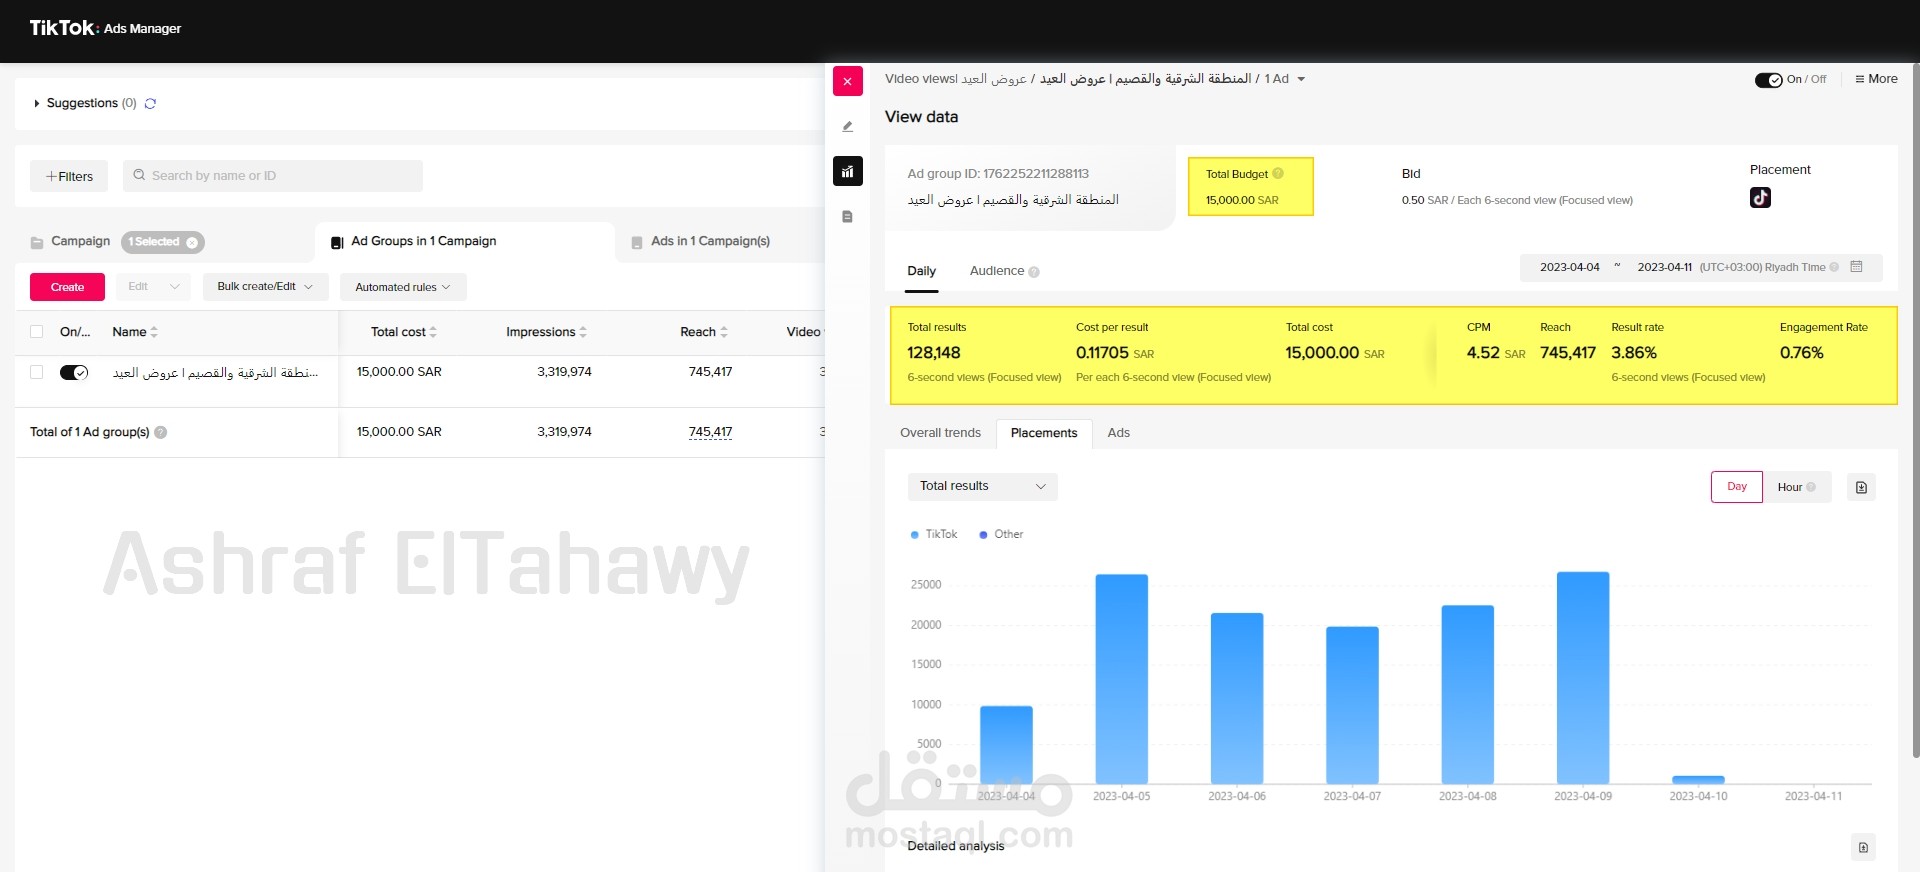This screenshot has height=872, width=1920.
Task: Click the 3,319,974 impressions cell in ad group row
Action: [564, 372]
